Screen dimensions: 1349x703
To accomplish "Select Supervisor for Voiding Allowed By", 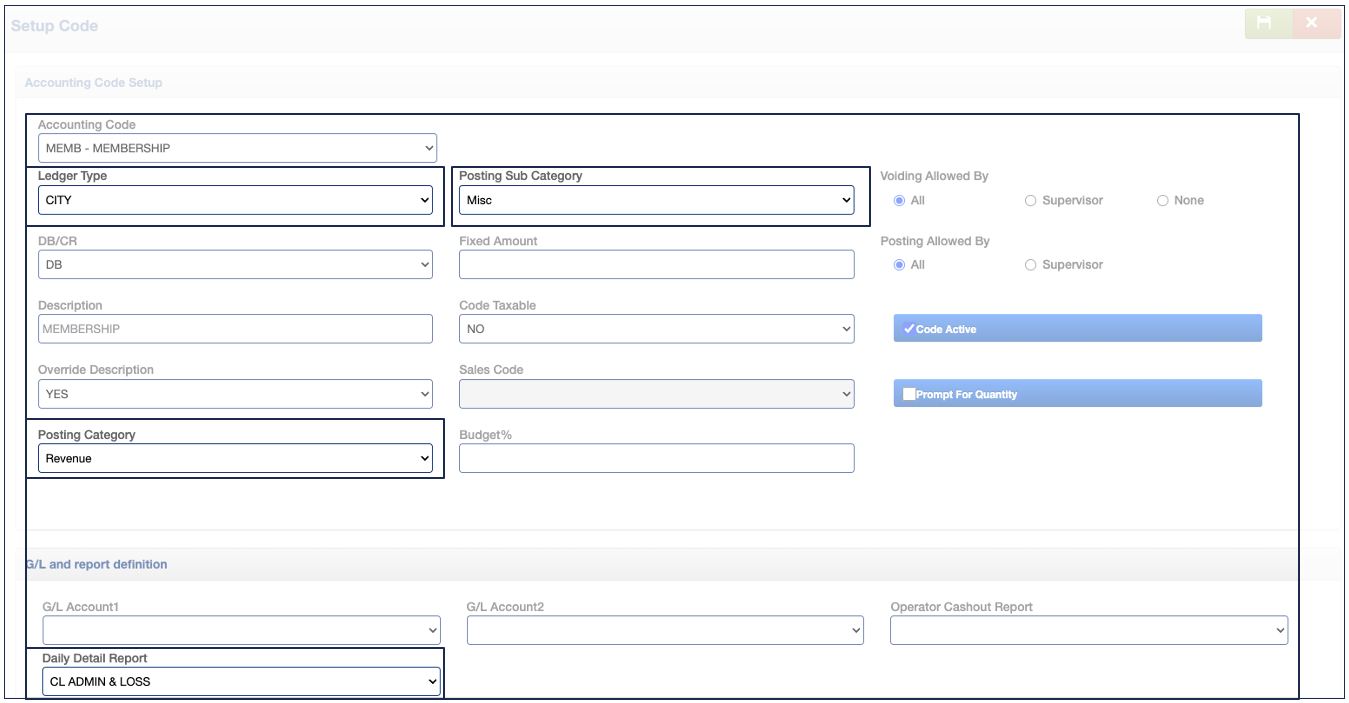I will [1031, 201].
